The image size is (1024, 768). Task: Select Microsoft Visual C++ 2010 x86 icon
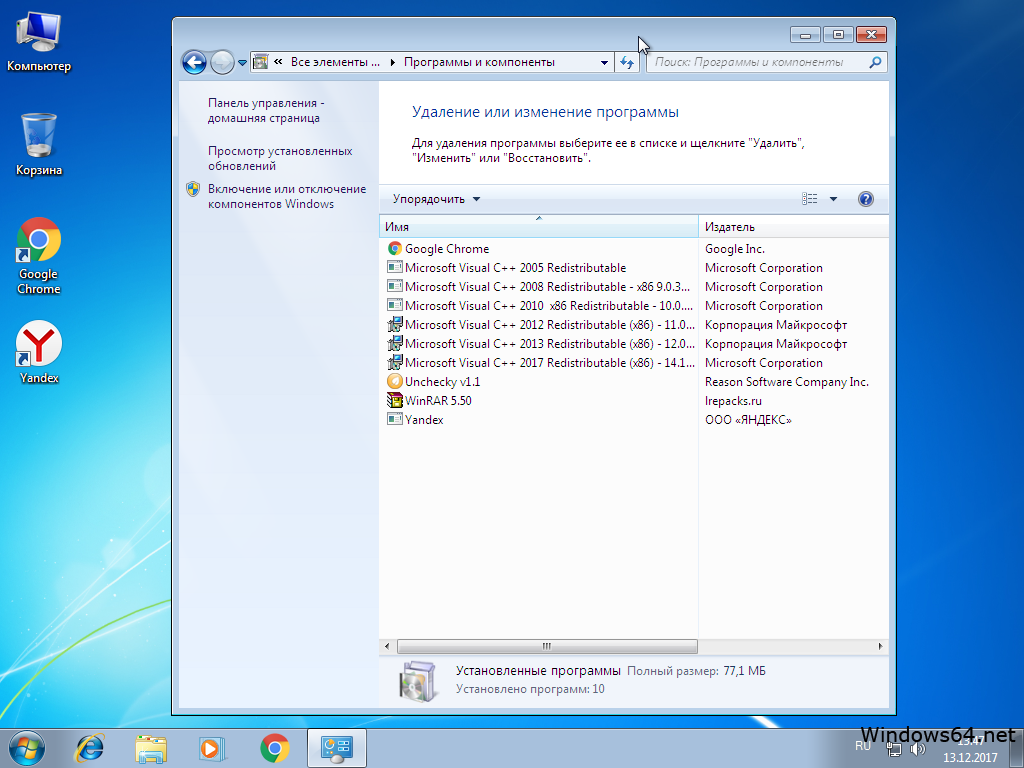394,305
